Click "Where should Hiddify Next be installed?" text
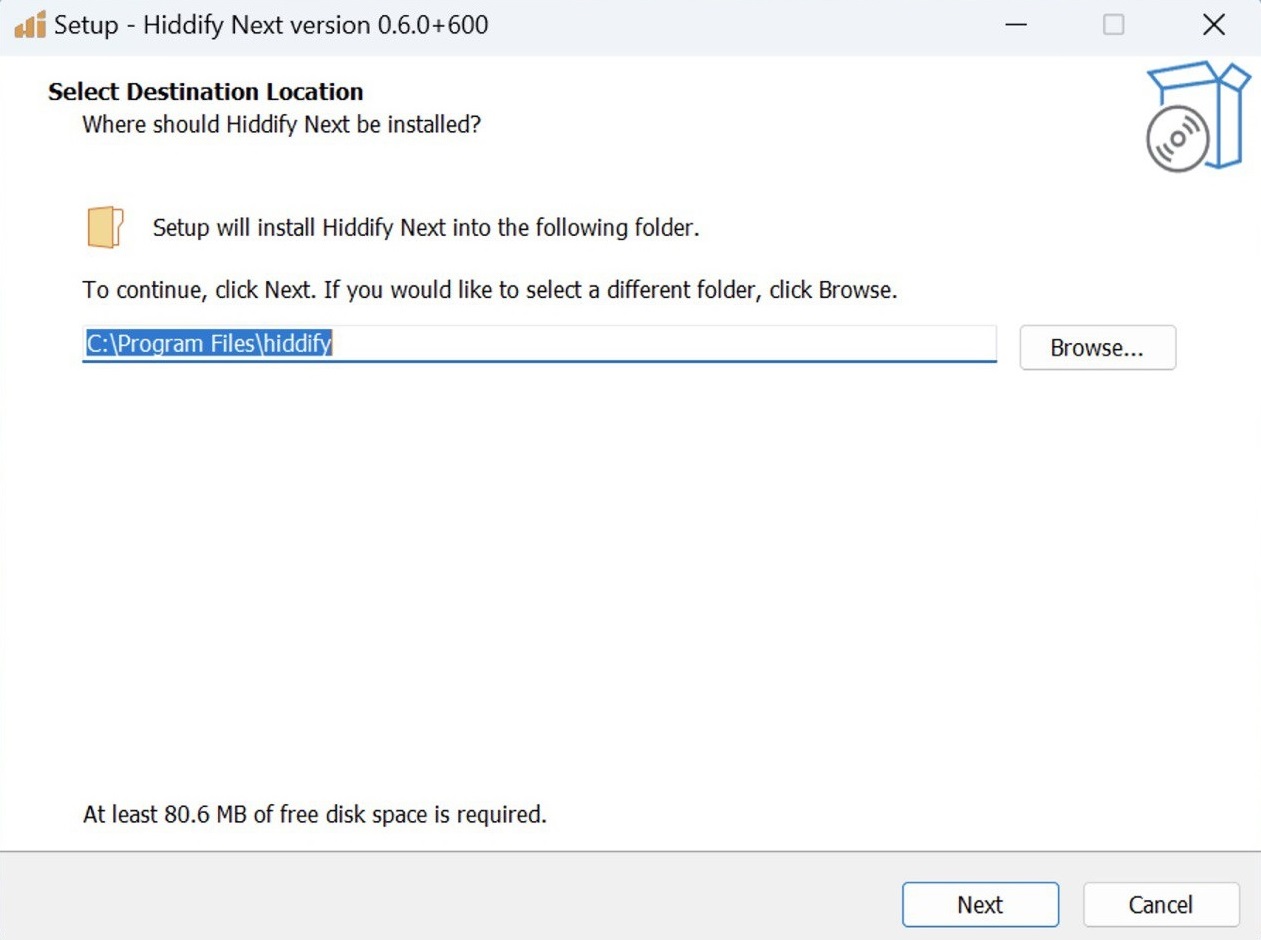This screenshot has width=1261, height=940. point(281,125)
